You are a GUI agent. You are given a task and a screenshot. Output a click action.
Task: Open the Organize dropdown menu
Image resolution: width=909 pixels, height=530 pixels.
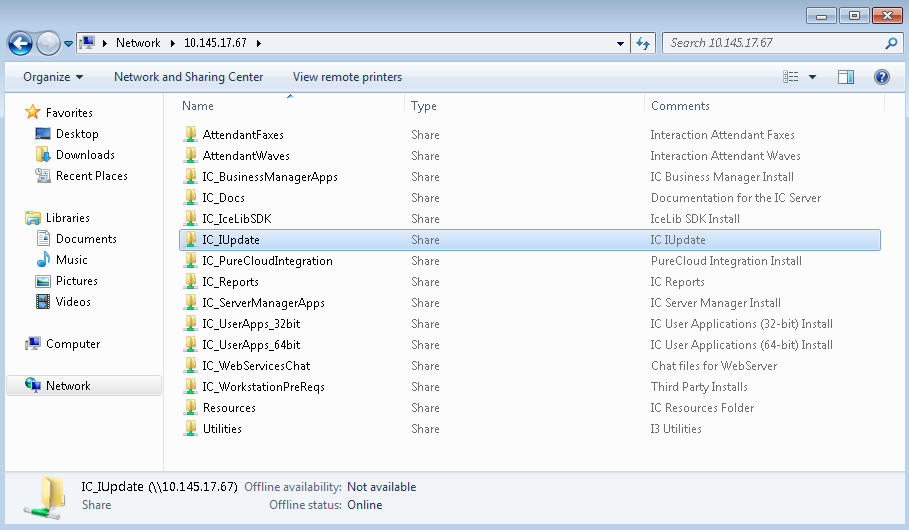click(53, 77)
